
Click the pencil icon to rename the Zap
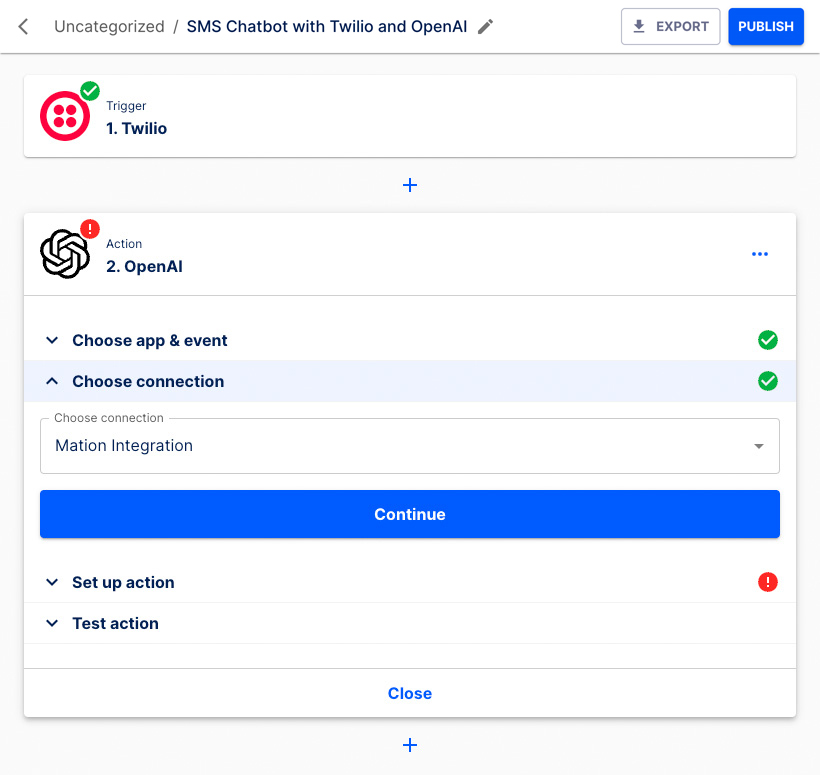pyautogui.click(x=485, y=26)
